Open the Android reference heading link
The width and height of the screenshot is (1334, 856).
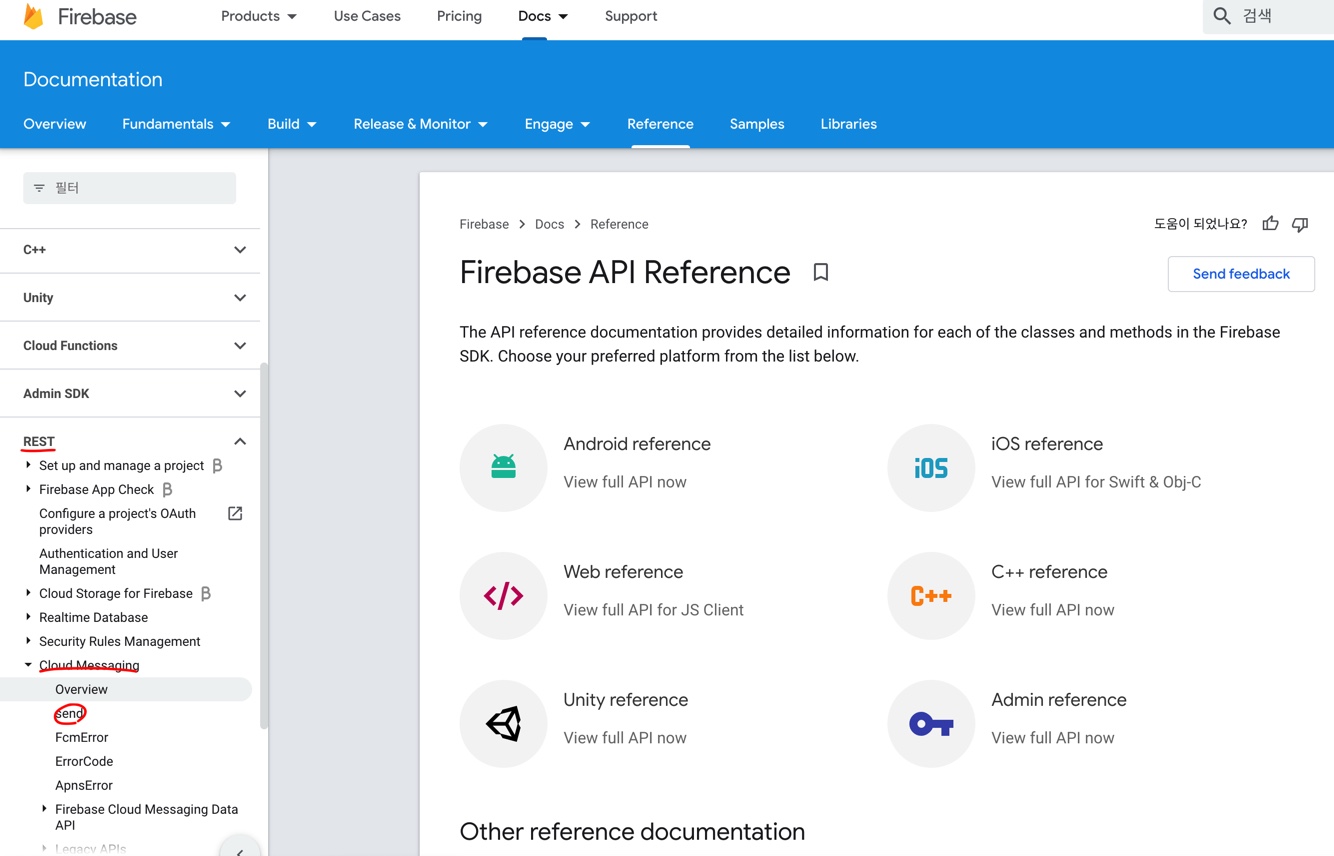click(637, 444)
